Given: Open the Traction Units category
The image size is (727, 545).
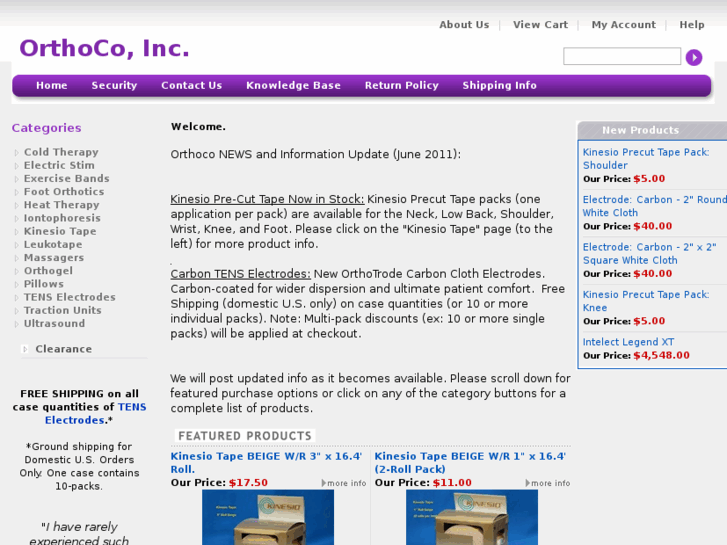Looking at the screenshot, I should click(x=63, y=310).
